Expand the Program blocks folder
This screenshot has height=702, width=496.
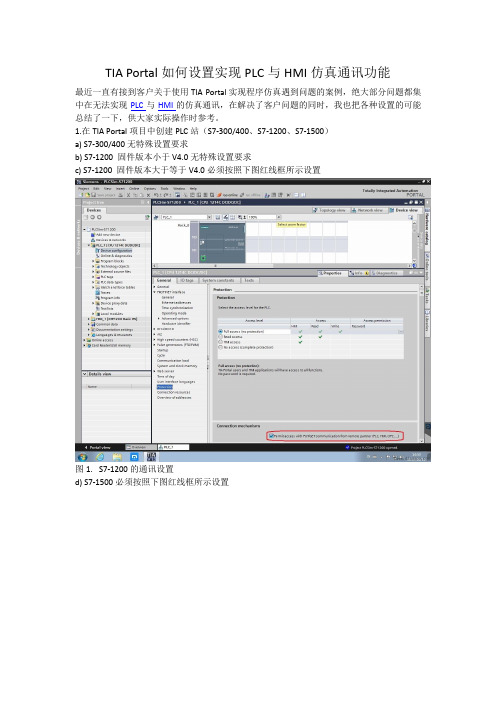pos(93,261)
